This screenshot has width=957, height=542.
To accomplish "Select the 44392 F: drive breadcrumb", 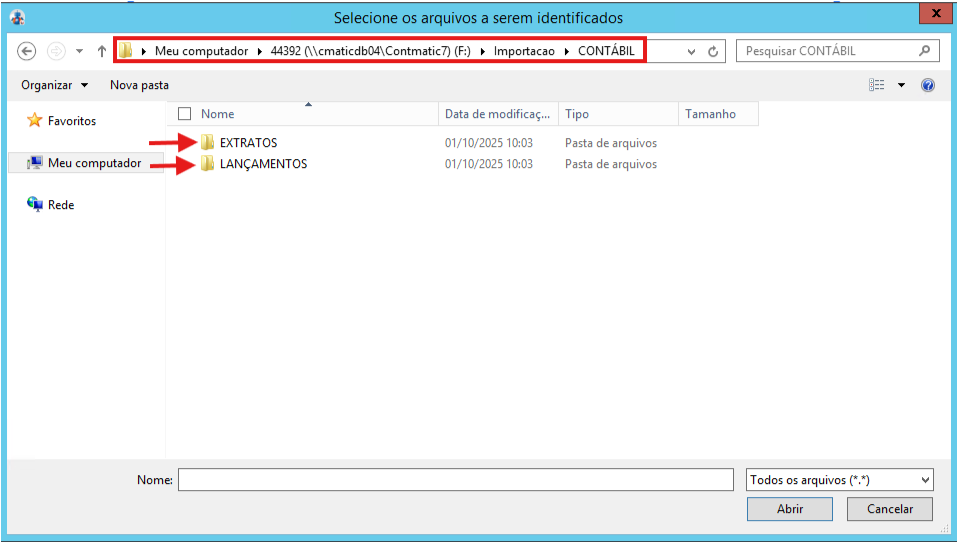I will [370, 51].
